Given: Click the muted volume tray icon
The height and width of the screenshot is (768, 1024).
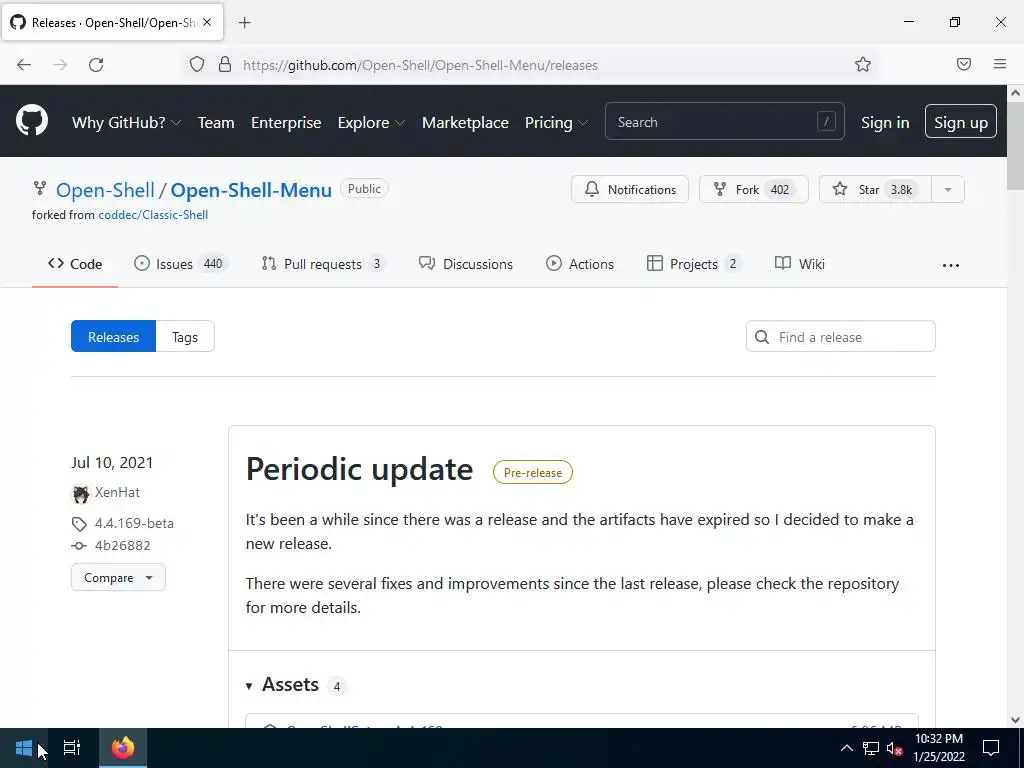Looking at the screenshot, I should coord(895,748).
